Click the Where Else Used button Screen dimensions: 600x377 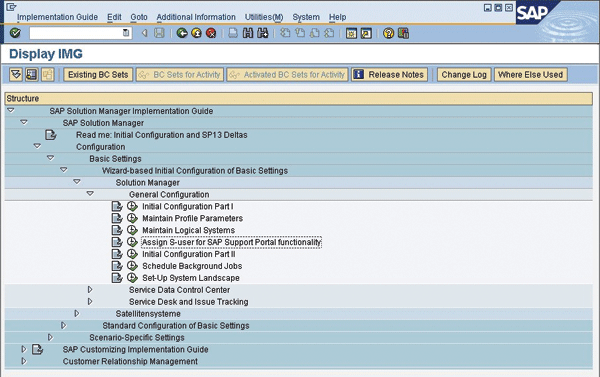[x=530, y=75]
